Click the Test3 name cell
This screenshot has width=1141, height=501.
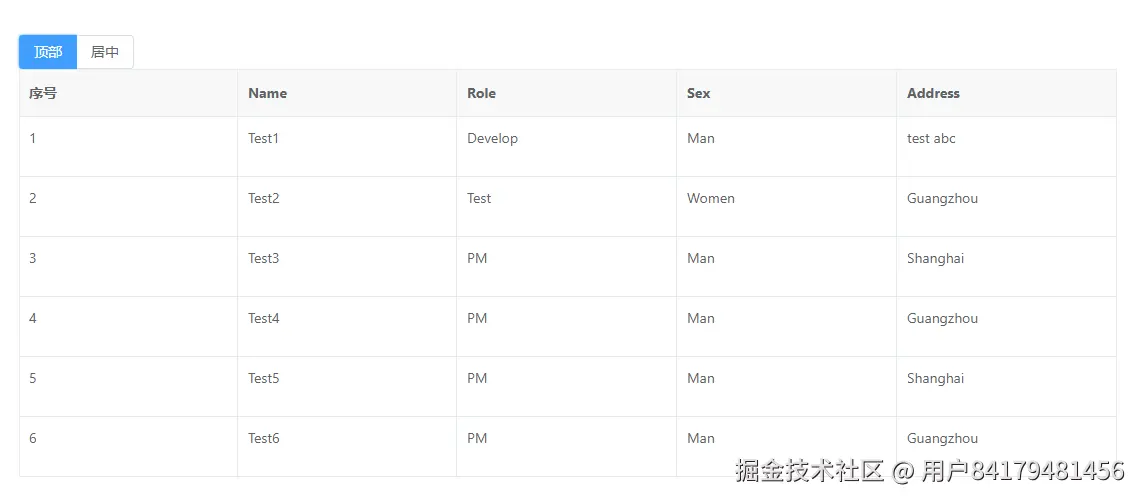[x=264, y=259]
